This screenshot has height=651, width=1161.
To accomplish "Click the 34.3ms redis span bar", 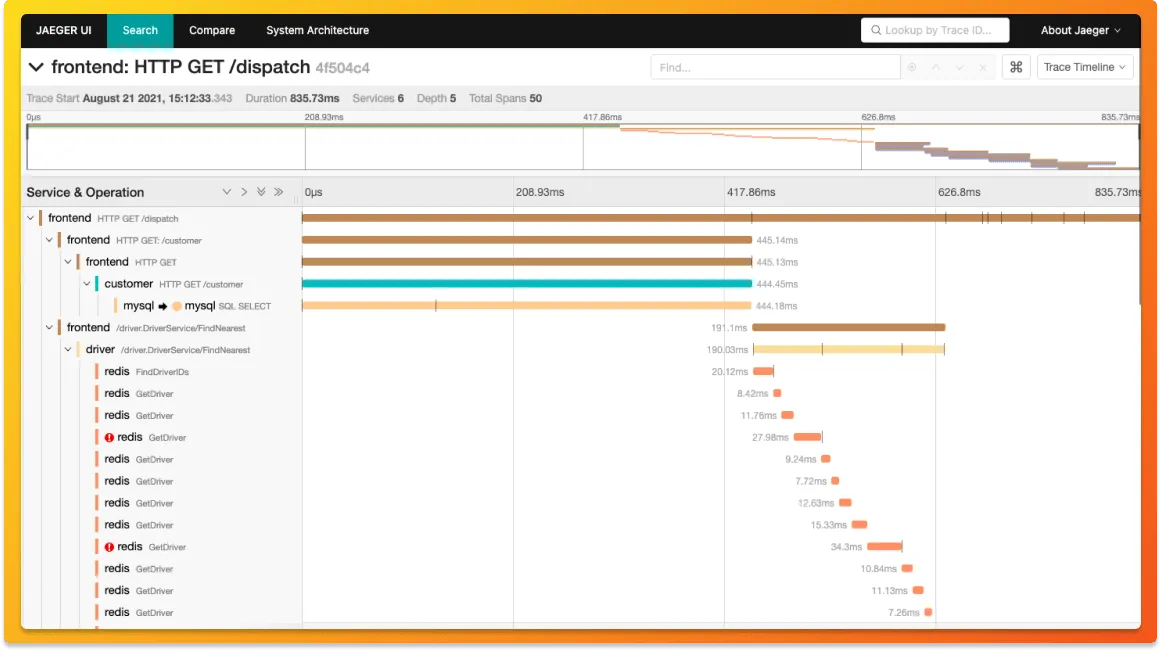I will 884,547.
